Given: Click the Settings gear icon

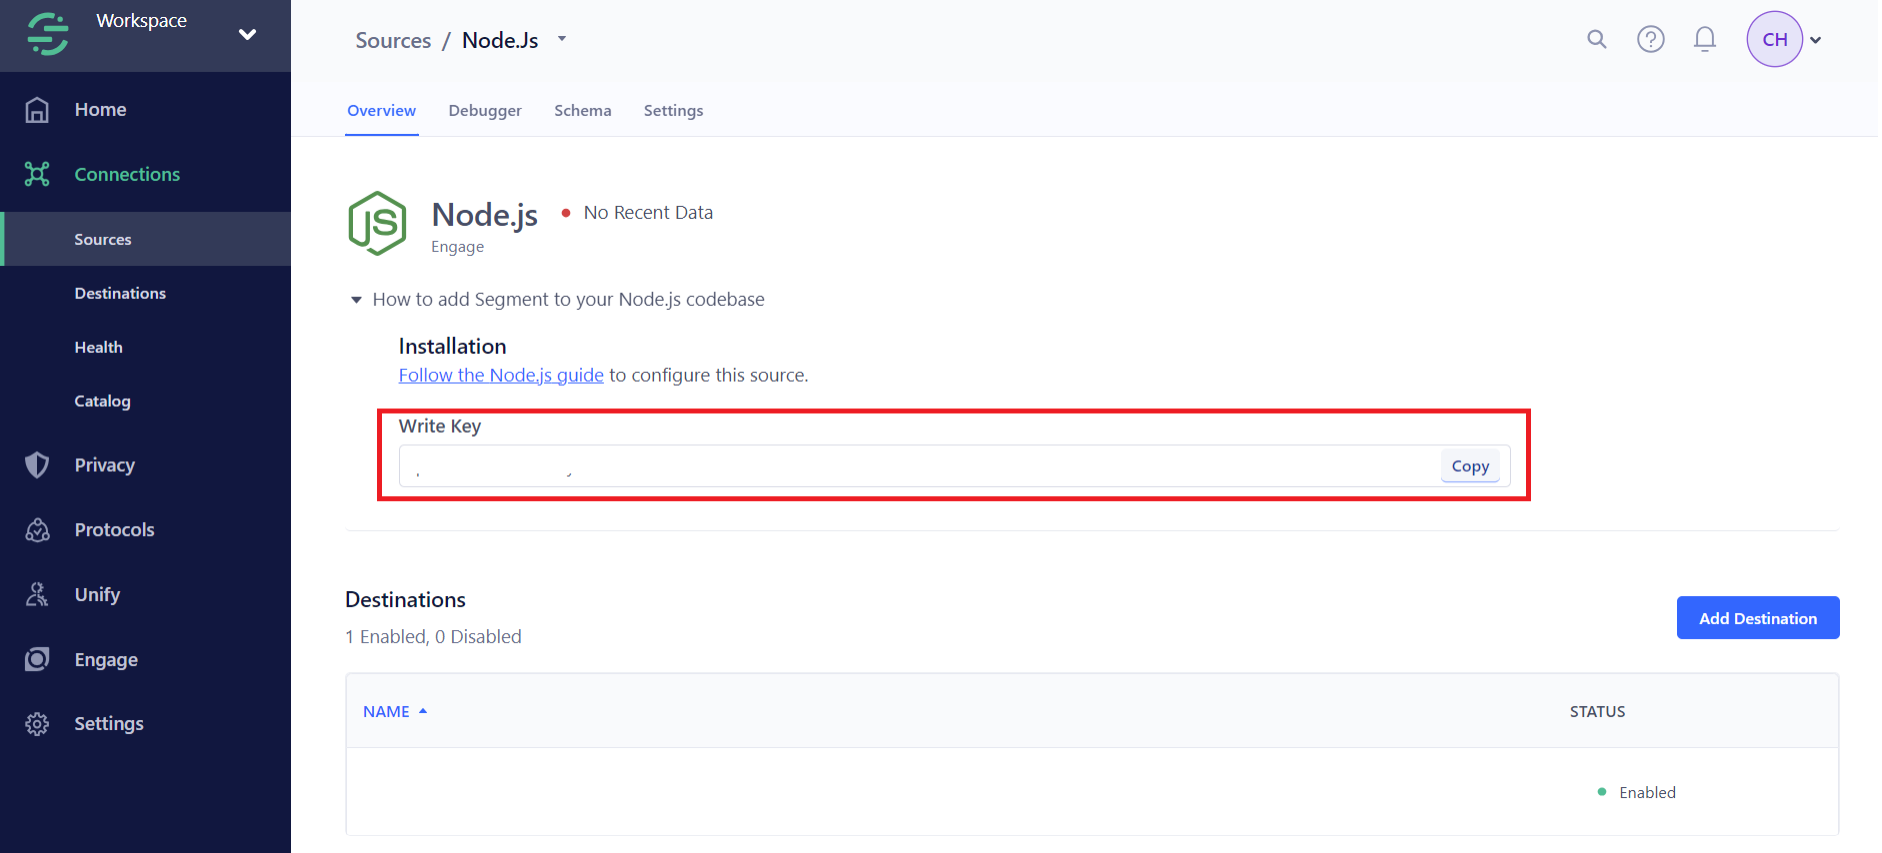Looking at the screenshot, I should [37, 724].
